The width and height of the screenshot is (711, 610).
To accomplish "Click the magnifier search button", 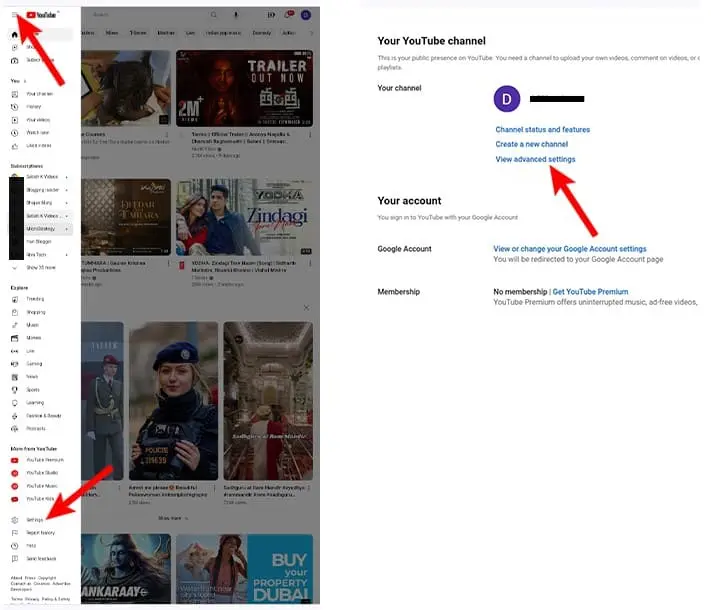I will click(214, 15).
